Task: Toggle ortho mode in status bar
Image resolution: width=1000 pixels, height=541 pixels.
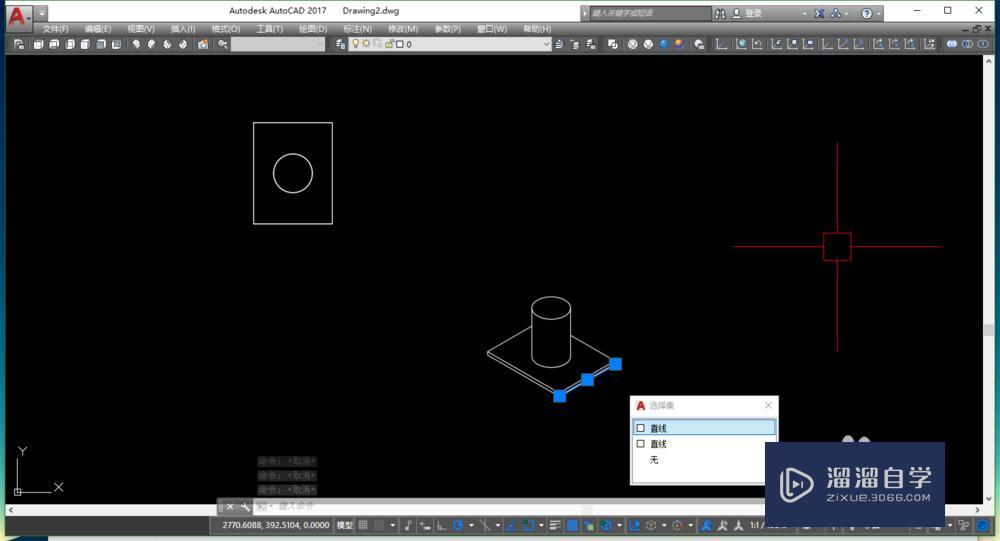Action: pyautogui.click(x=441, y=525)
